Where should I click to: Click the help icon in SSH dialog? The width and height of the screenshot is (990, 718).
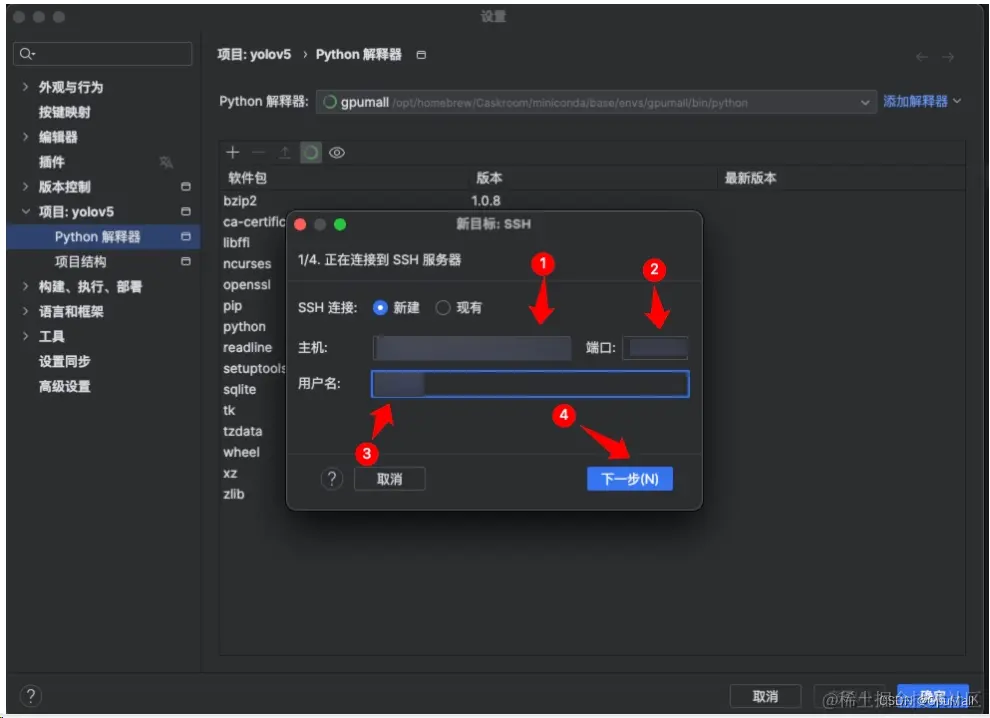pyautogui.click(x=332, y=479)
